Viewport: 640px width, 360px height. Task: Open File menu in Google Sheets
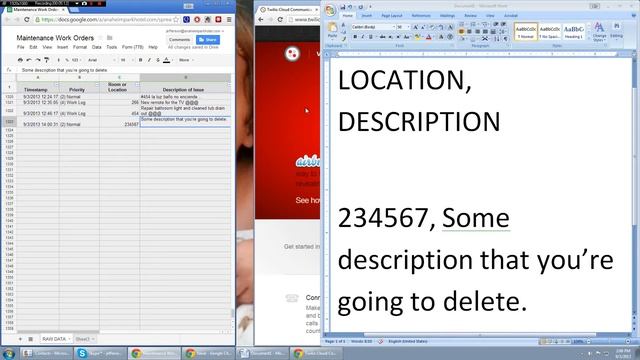pos(20,47)
